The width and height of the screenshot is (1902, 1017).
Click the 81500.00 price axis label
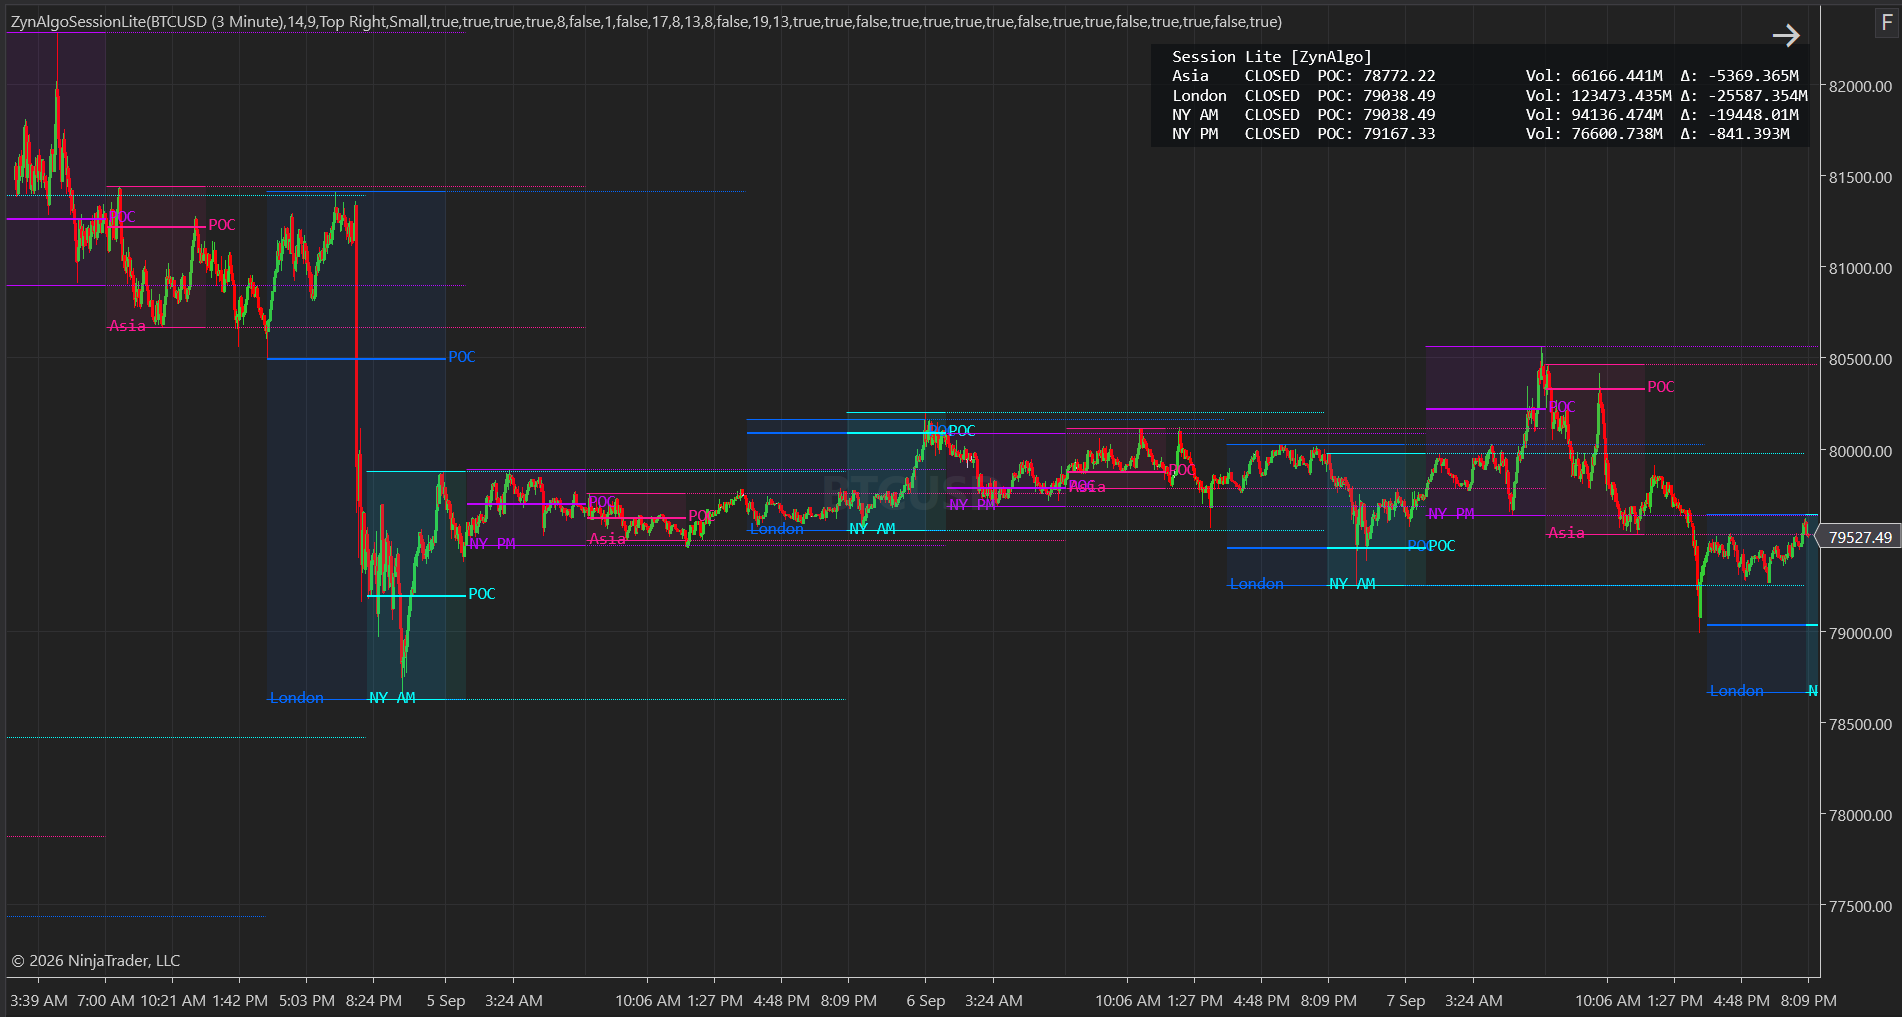[x=1860, y=178]
